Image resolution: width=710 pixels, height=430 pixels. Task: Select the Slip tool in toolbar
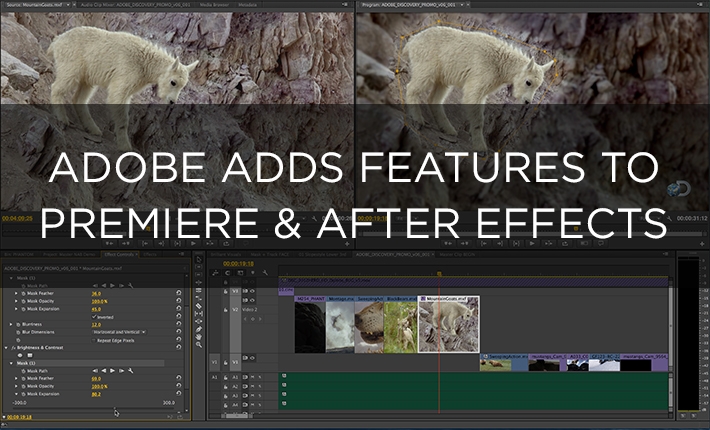pyautogui.click(x=198, y=314)
